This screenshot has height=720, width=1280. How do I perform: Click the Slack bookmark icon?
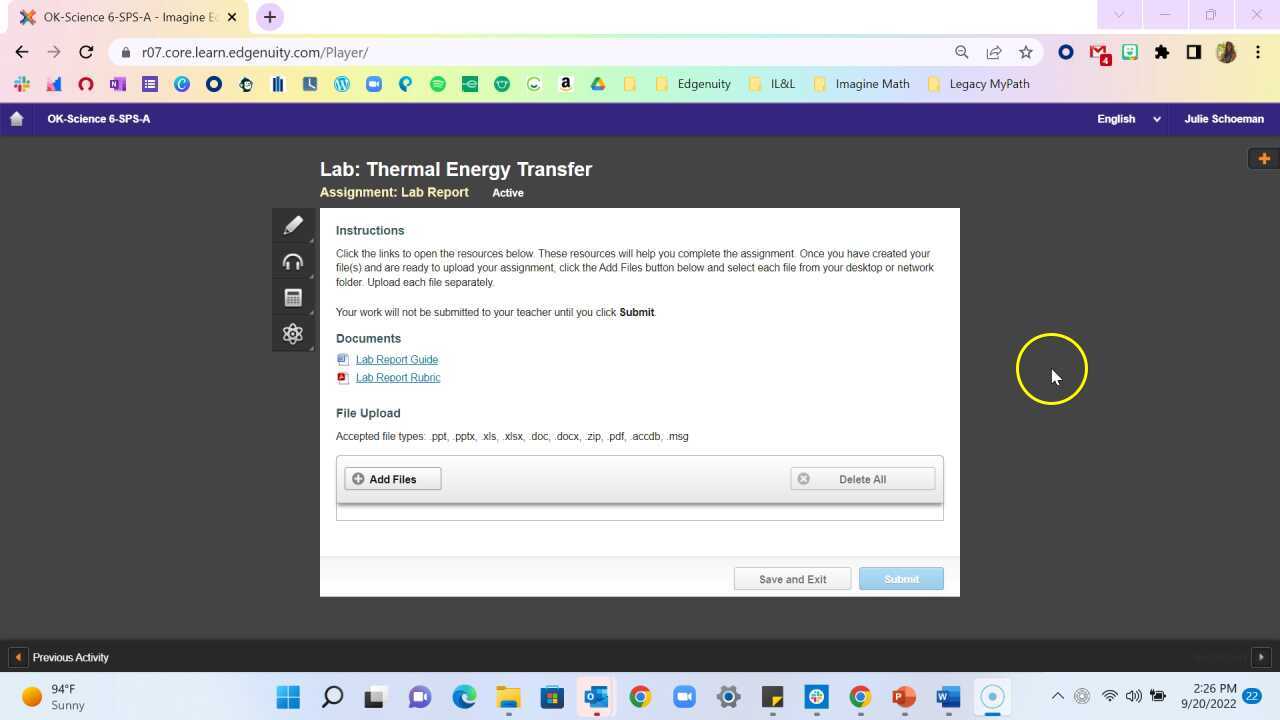tap(22, 84)
